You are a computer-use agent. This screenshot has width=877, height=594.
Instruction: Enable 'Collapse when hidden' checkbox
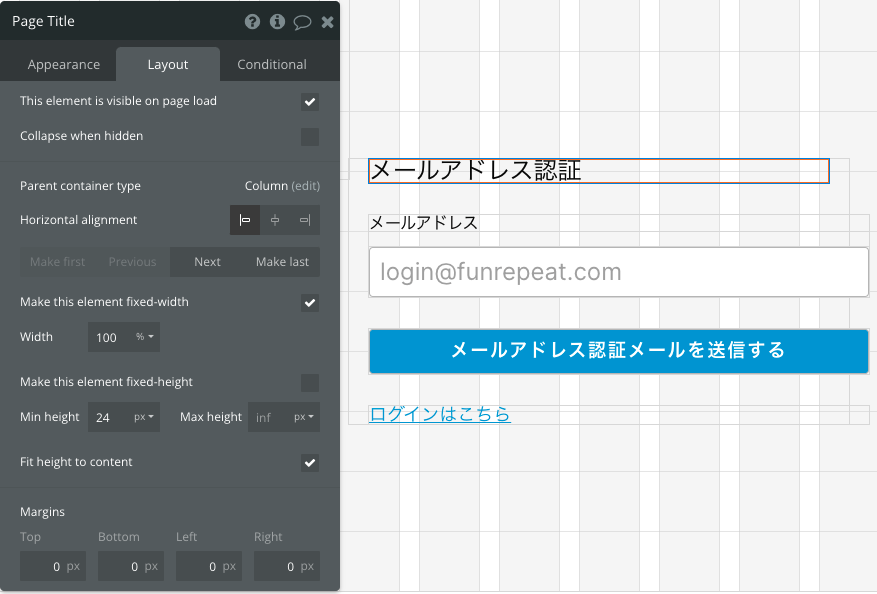pos(310,136)
